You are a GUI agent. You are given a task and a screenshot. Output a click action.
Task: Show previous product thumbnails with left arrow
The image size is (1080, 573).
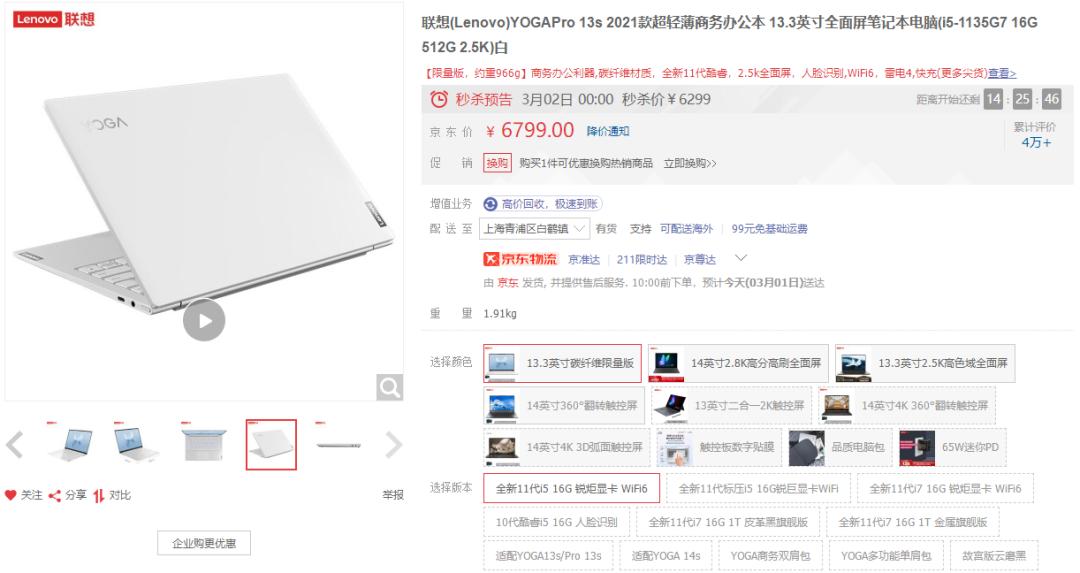(15, 444)
